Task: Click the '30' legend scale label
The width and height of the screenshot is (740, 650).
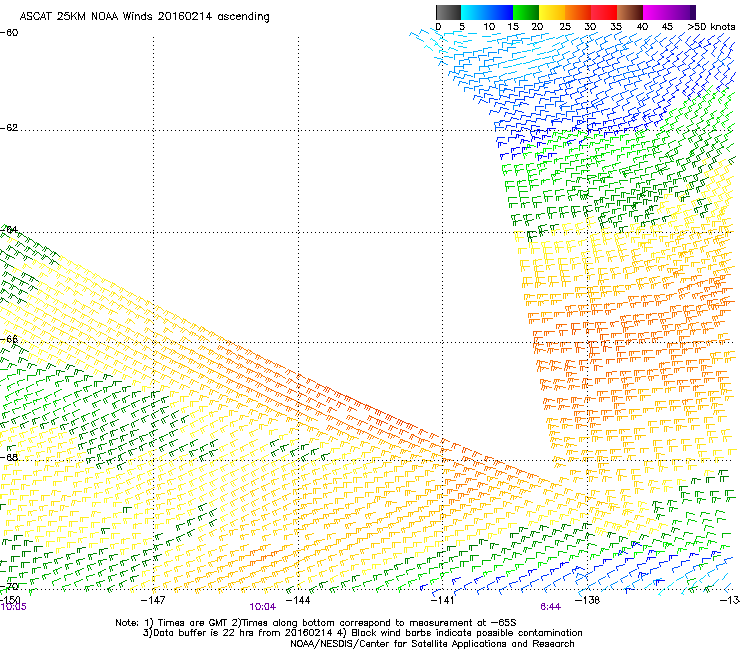Action: [590, 27]
